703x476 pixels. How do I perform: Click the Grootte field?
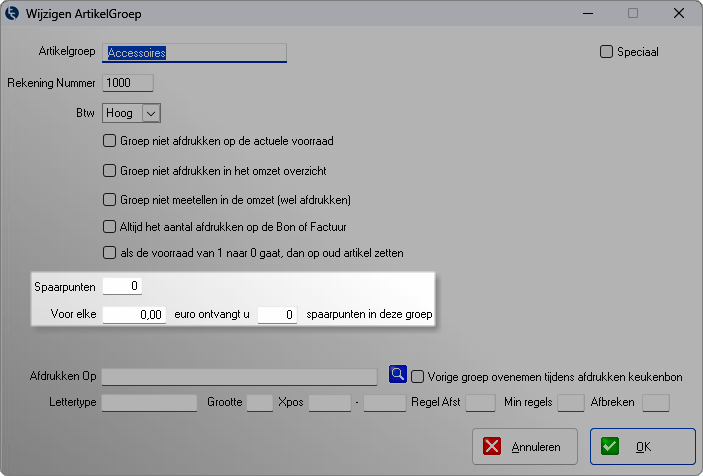coord(260,403)
